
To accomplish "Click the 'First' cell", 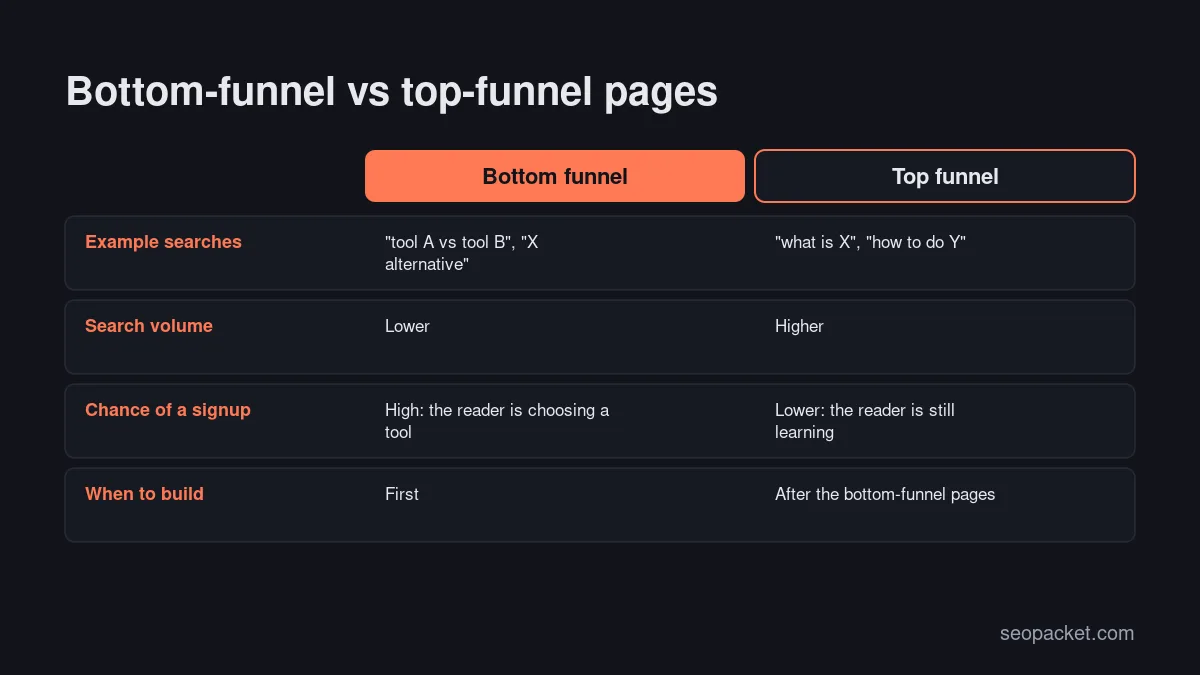I will click(x=402, y=494).
